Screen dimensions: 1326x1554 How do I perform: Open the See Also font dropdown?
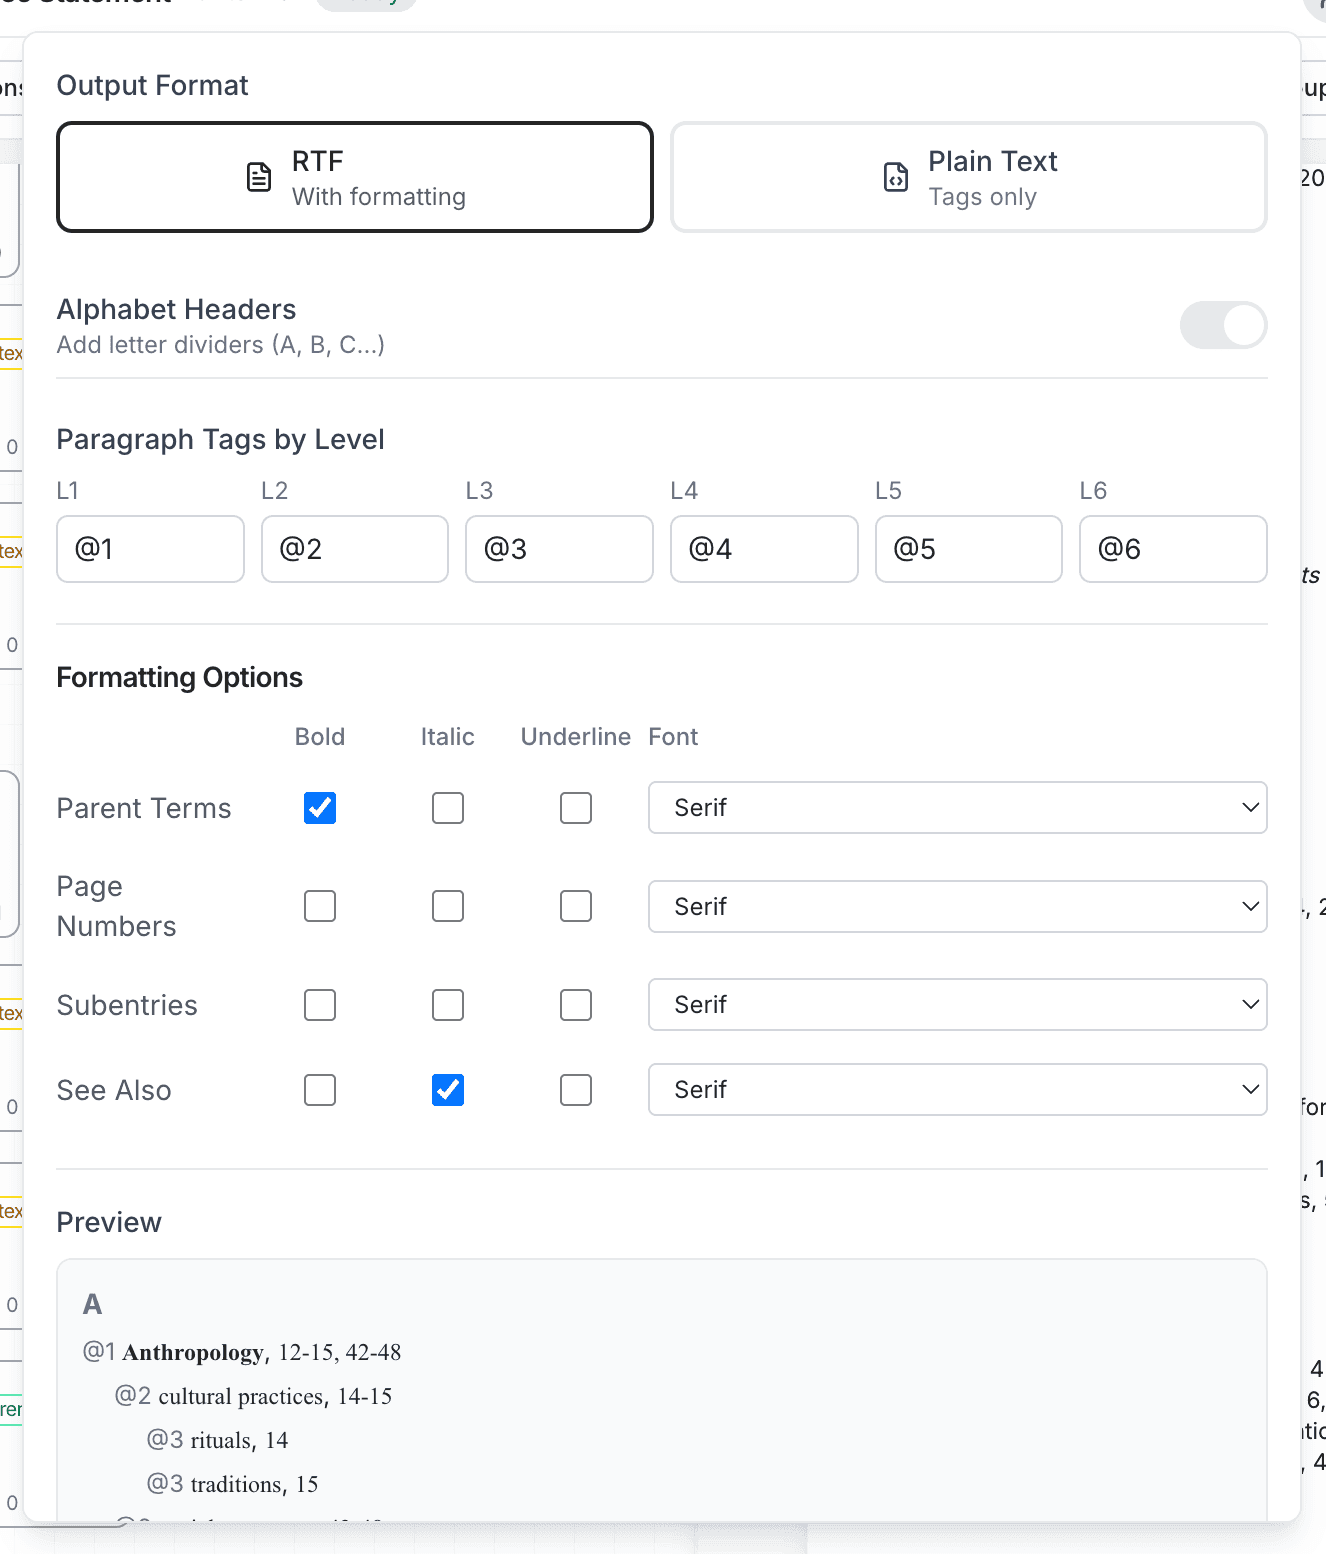pyautogui.click(x=957, y=1090)
